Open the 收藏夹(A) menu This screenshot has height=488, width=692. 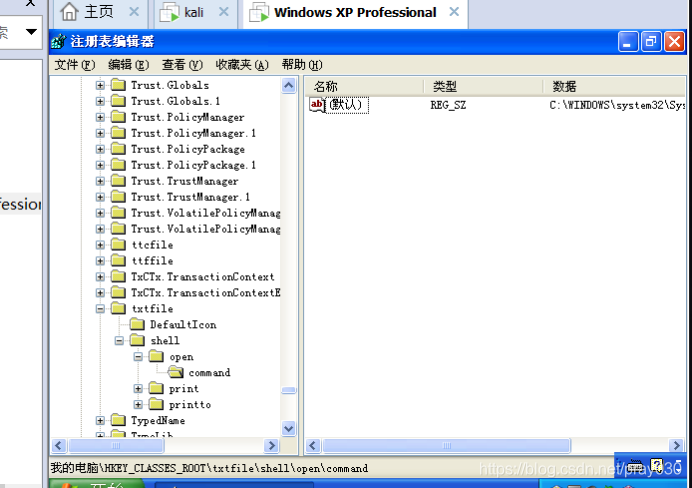coord(242,65)
